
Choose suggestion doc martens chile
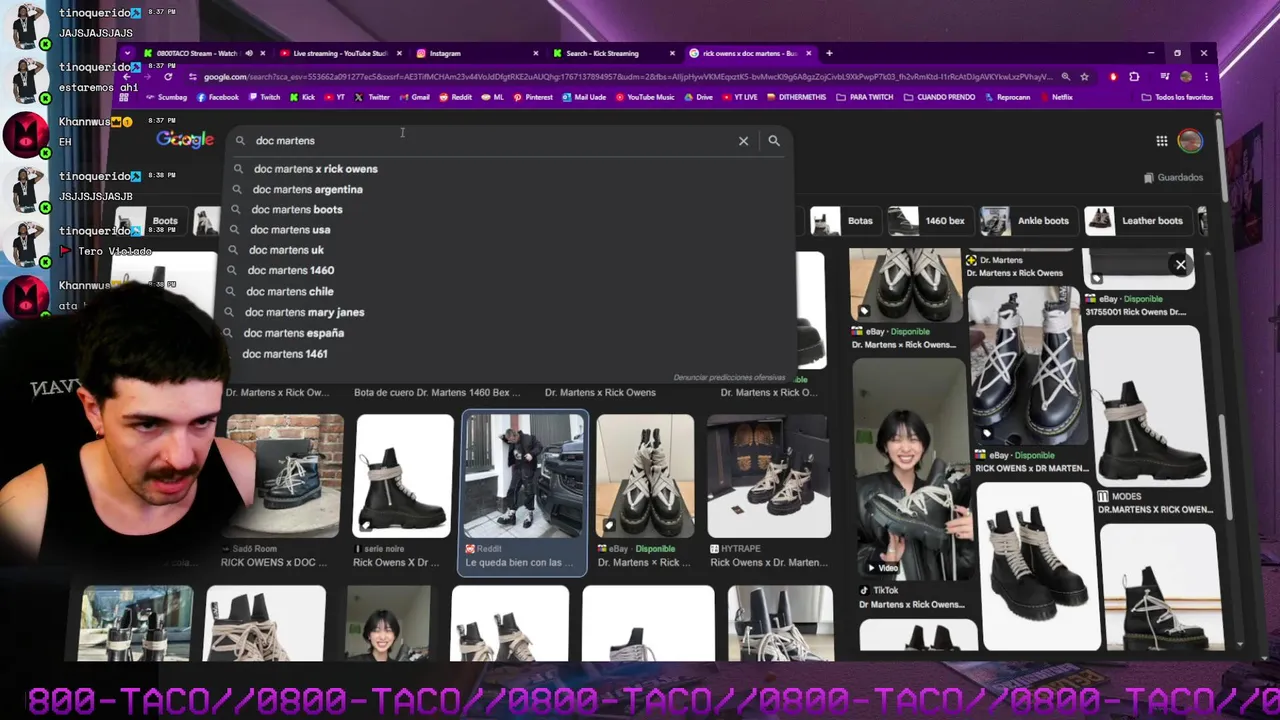pos(289,291)
